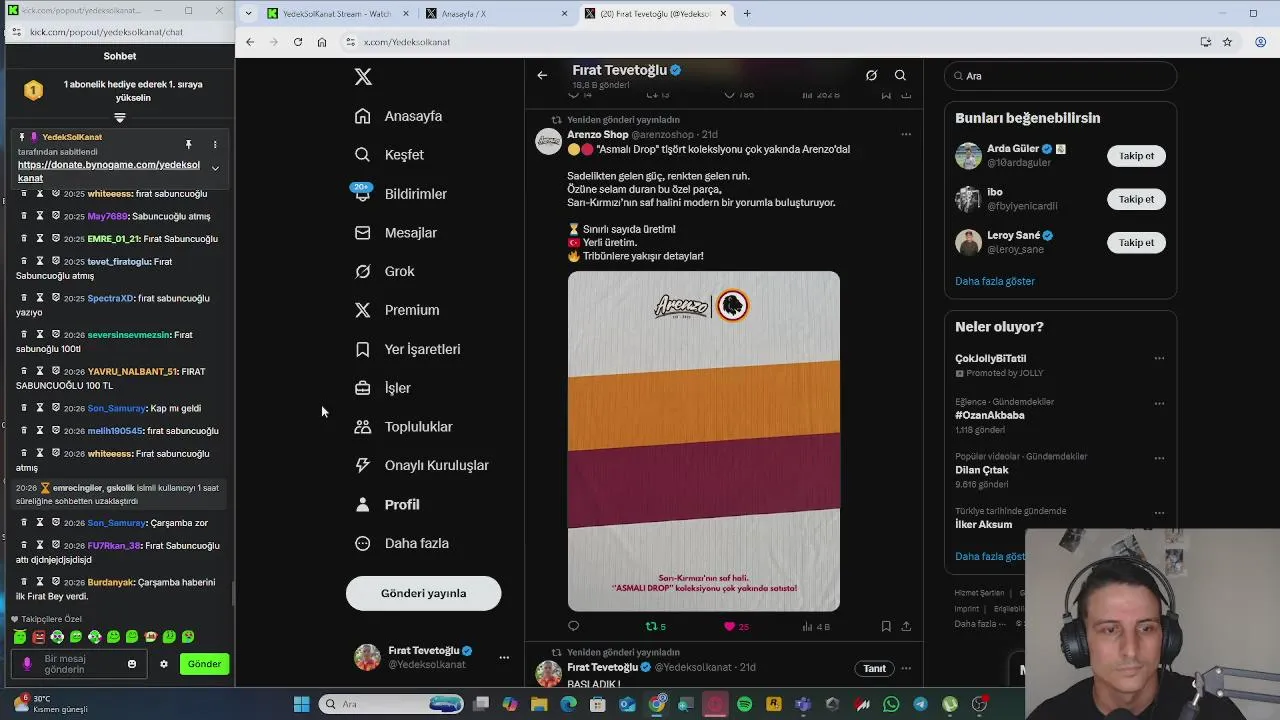Open emoji picker in chat input
This screenshot has height=720, width=1280.
131,664
